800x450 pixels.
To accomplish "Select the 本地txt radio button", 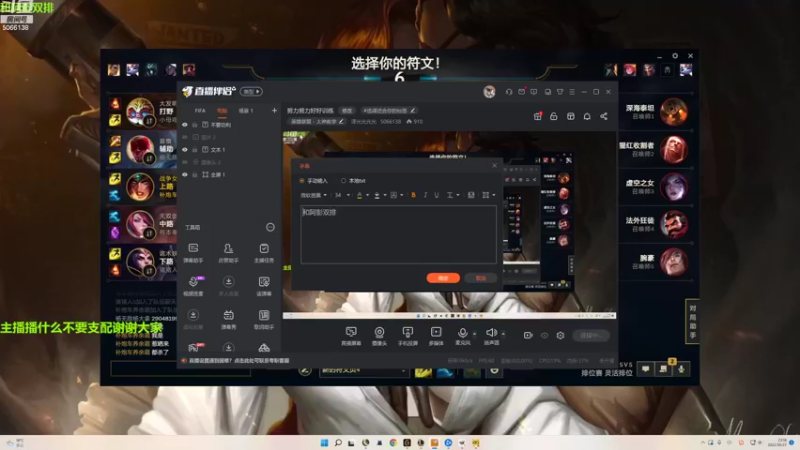I will [343, 181].
